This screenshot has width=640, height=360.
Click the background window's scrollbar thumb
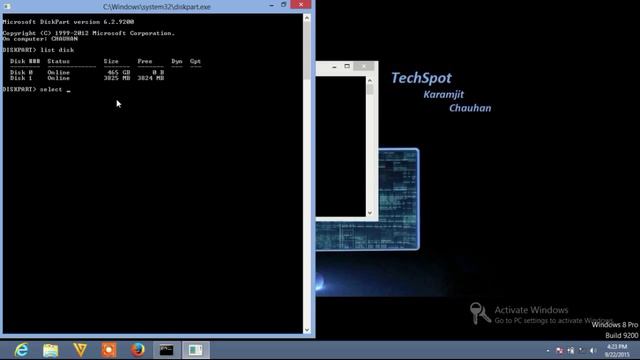tap(370, 90)
